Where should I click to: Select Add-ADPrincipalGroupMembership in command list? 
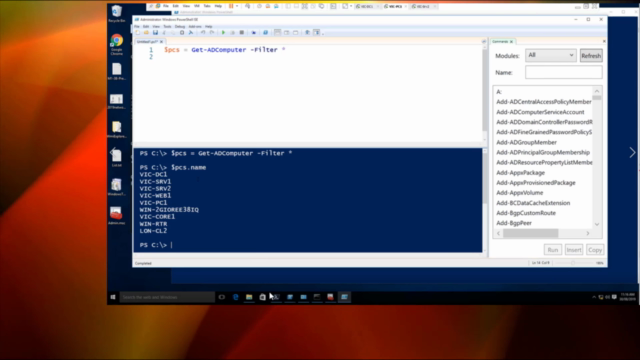click(543, 152)
